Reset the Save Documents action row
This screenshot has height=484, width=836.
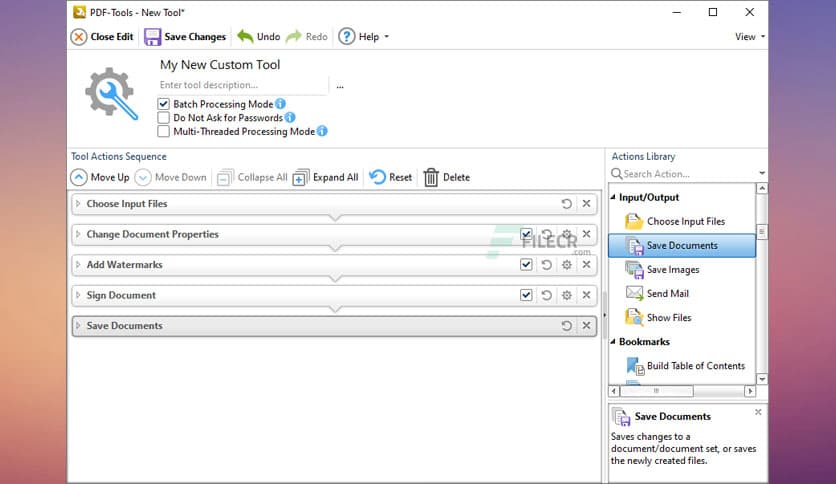pyautogui.click(x=566, y=326)
